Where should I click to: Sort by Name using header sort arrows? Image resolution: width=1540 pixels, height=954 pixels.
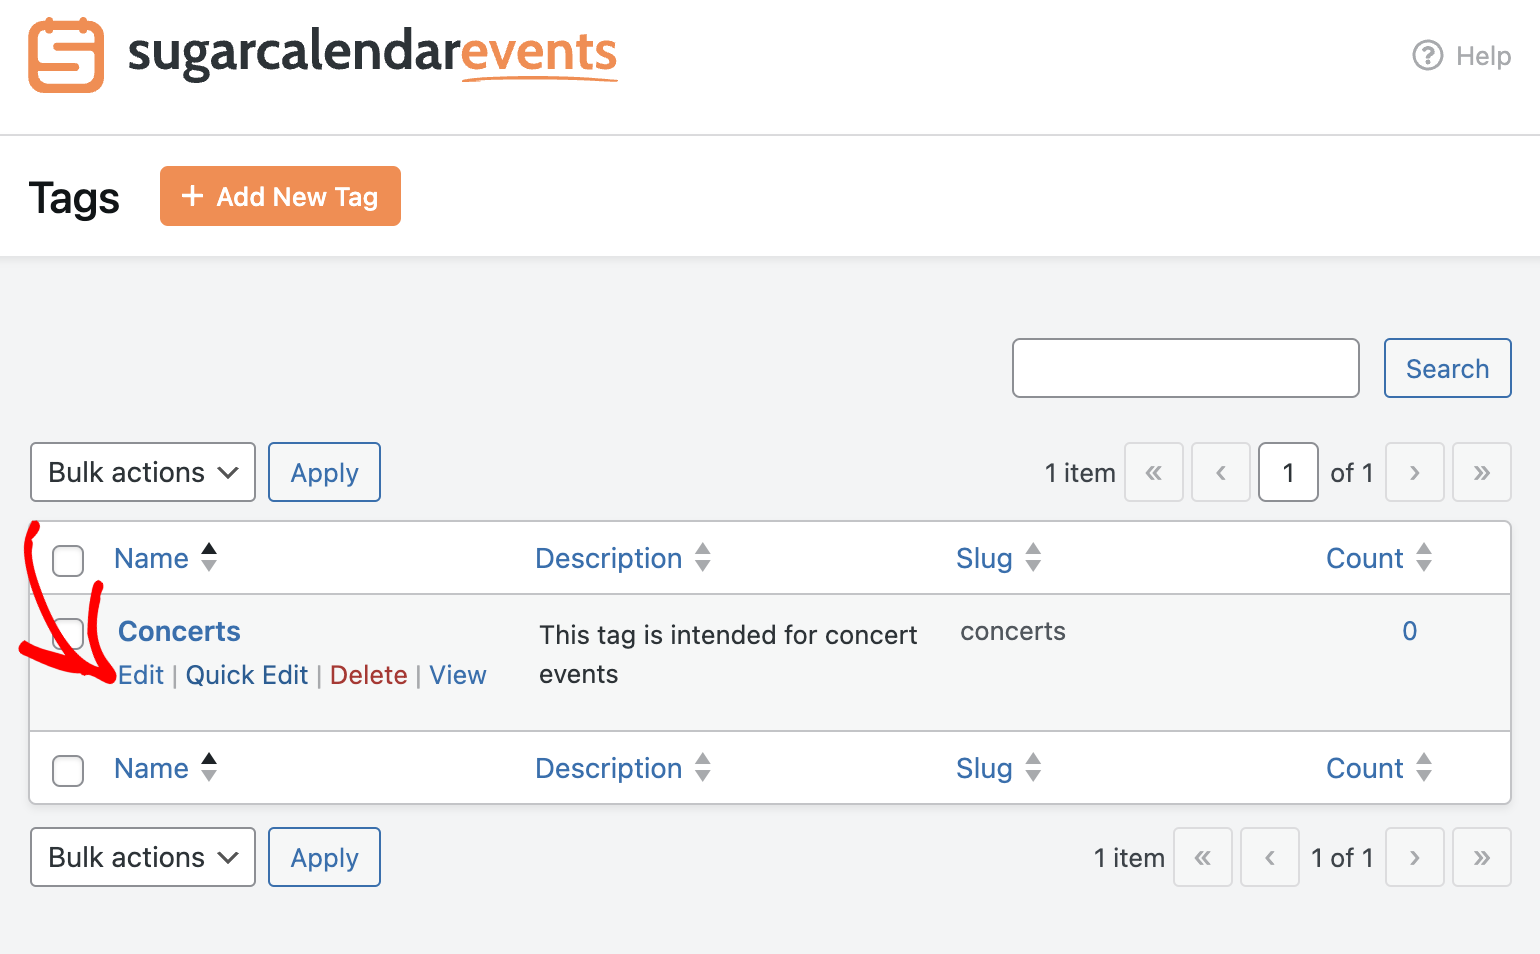(x=209, y=557)
